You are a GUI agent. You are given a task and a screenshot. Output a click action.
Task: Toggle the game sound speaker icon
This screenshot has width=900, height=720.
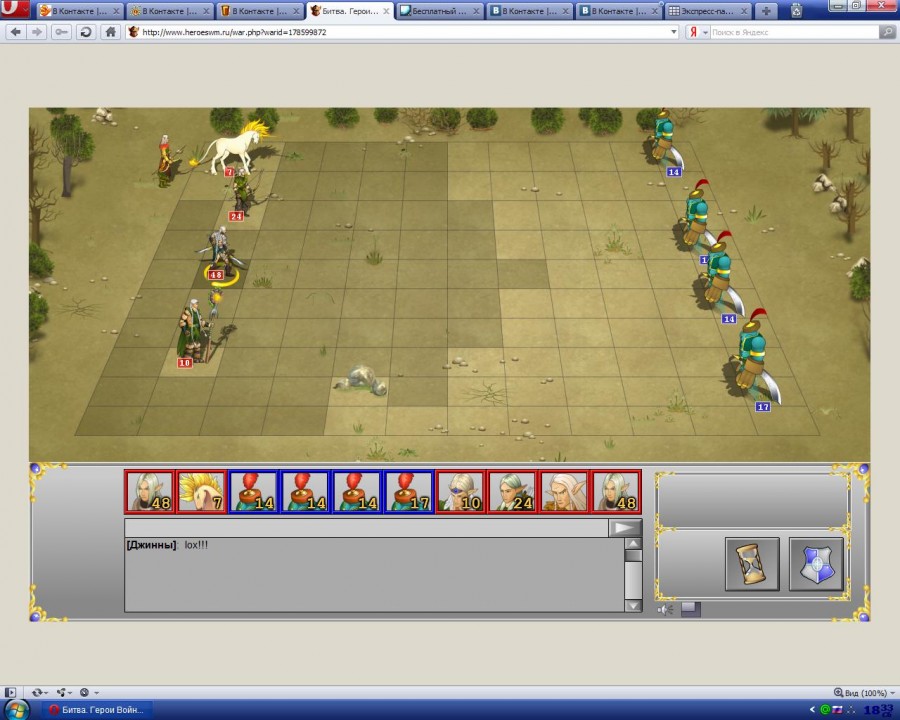[x=665, y=609]
